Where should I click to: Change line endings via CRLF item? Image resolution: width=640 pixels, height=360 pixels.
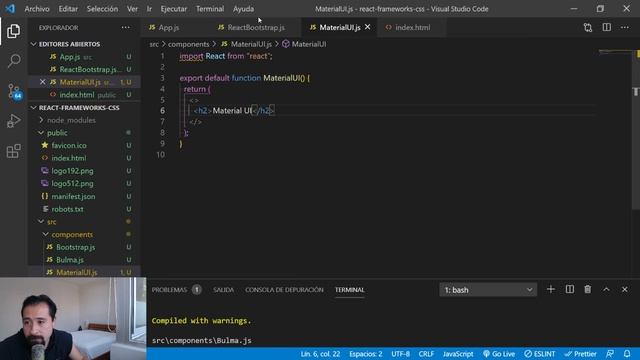tap(426, 354)
